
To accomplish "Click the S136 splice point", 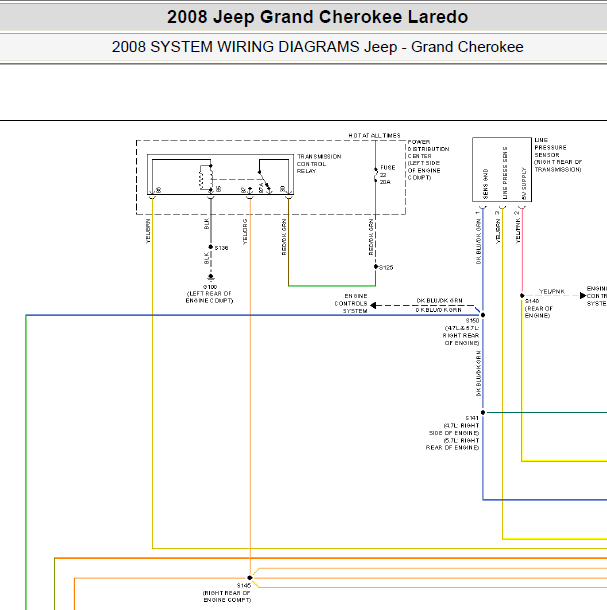I will coord(211,247).
